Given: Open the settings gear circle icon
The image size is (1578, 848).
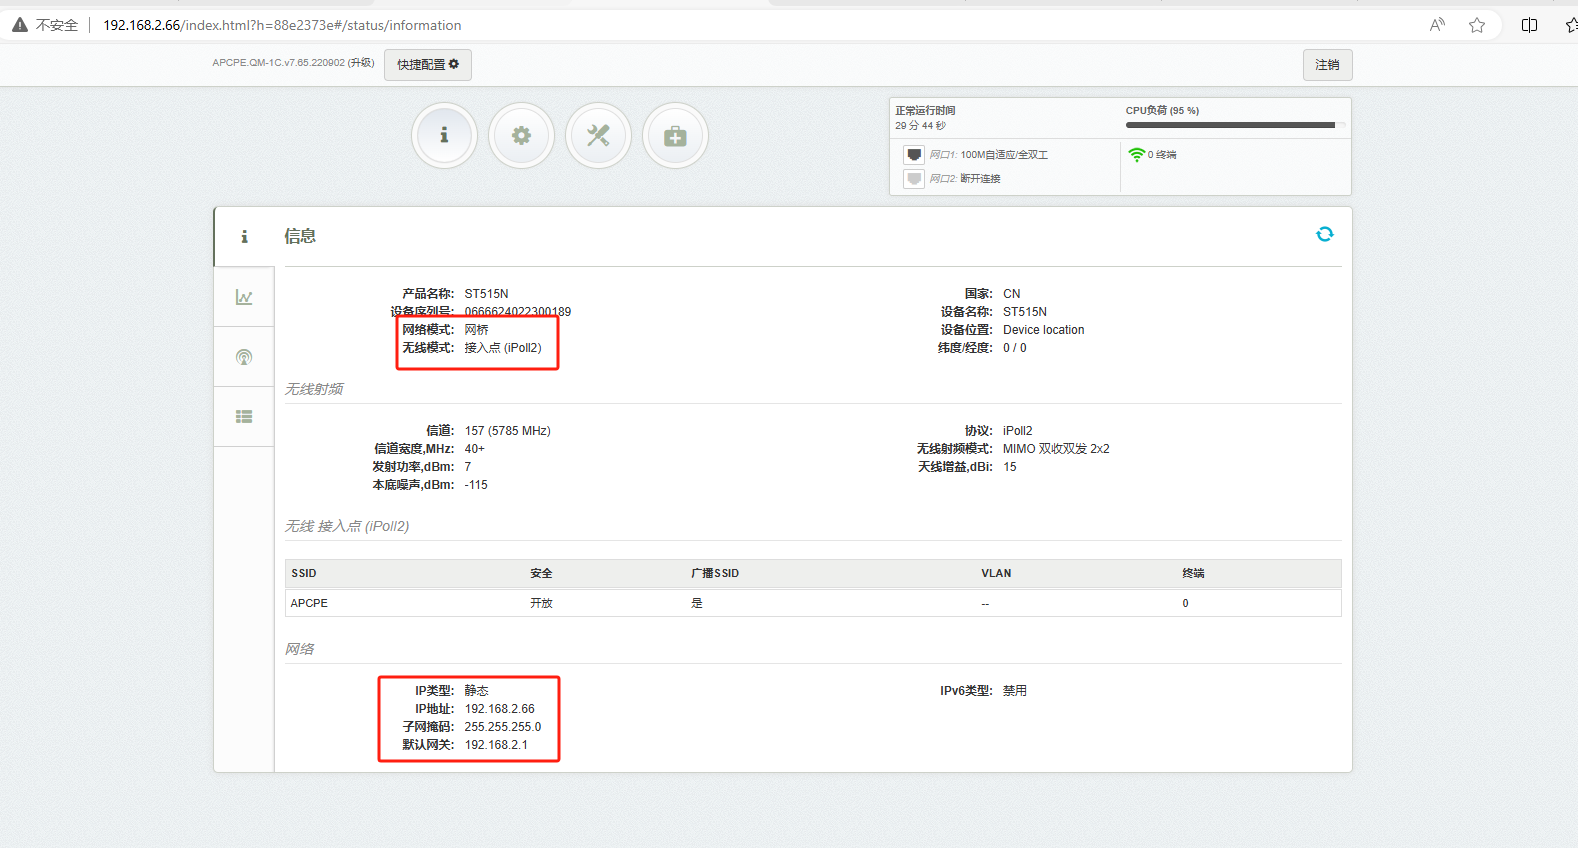Looking at the screenshot, I should [521, 135].
